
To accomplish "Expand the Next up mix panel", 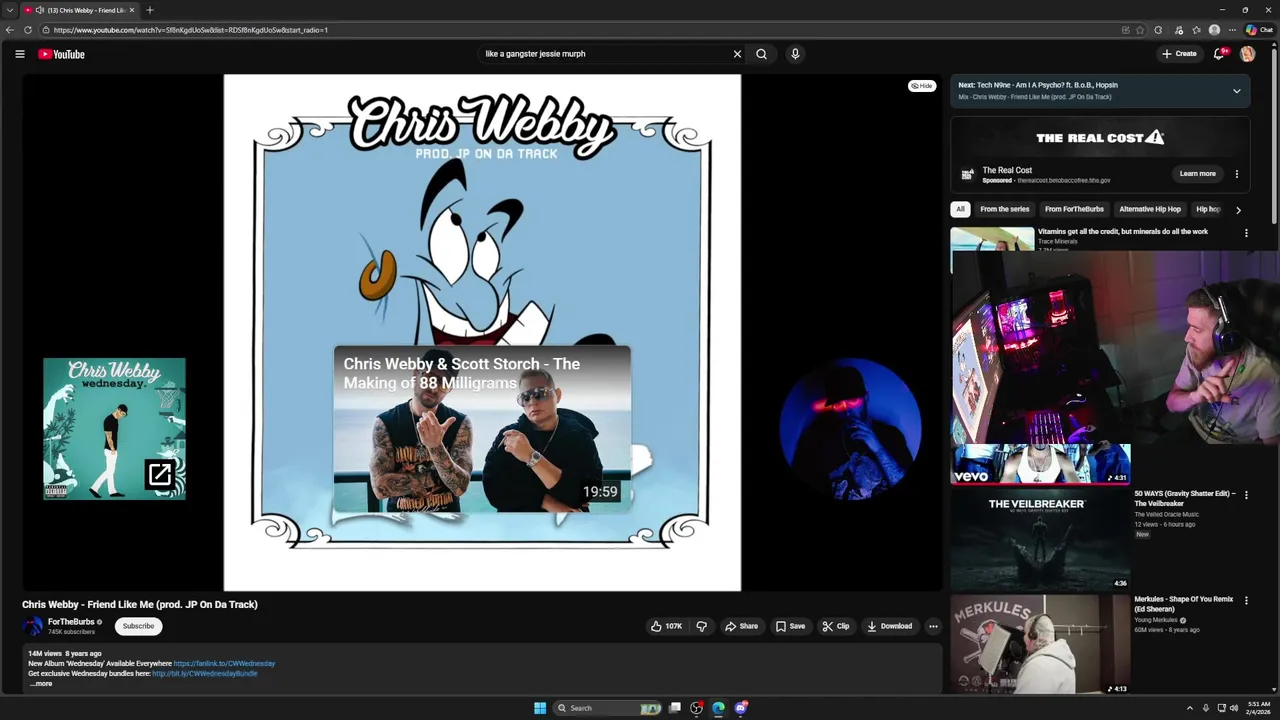I will point(1236,91).
